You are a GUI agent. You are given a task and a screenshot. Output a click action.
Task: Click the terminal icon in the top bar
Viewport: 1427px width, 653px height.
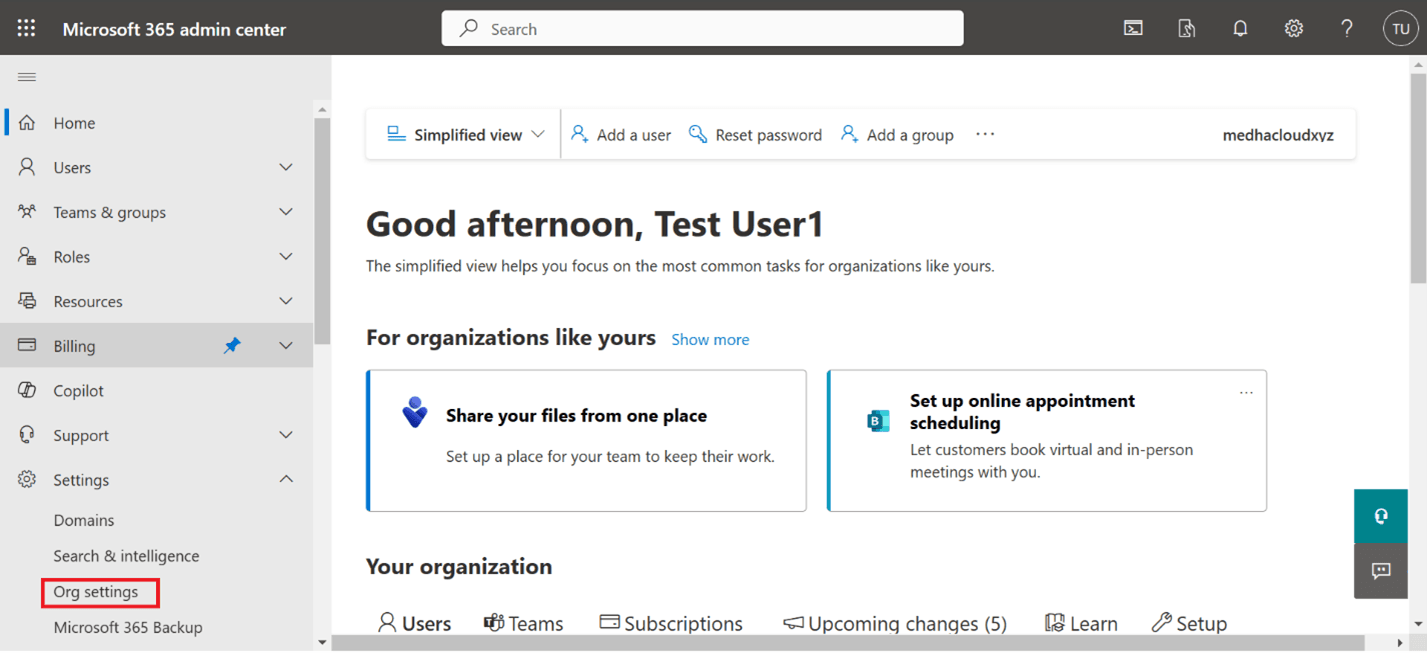pyautogui.click(x=1132, y=28)
